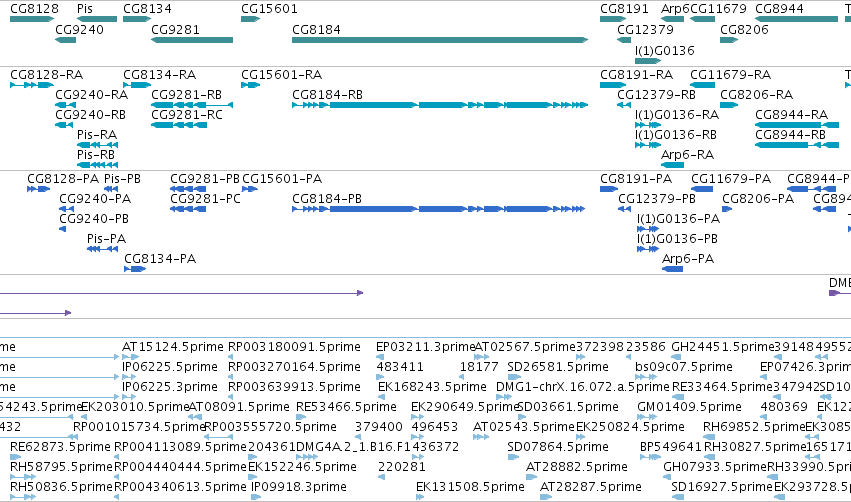851x502 pixels.
Task: Click the CG8128 gene label
Action: coord(34,9)
